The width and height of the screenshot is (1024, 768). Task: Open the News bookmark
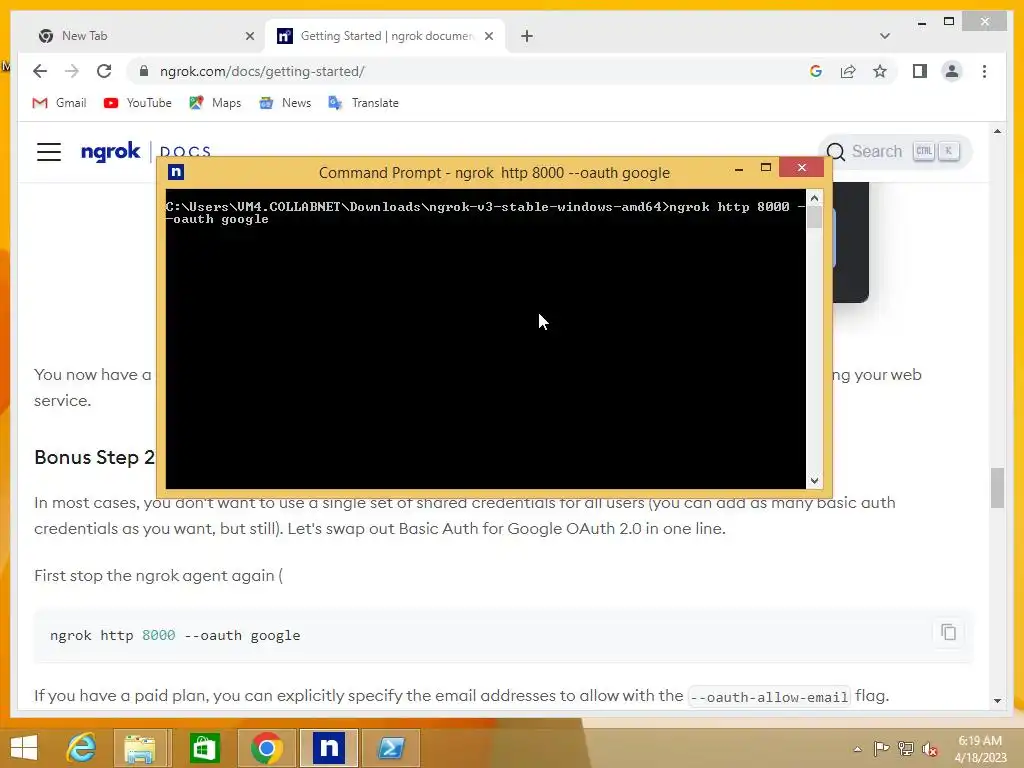[285, 103]
